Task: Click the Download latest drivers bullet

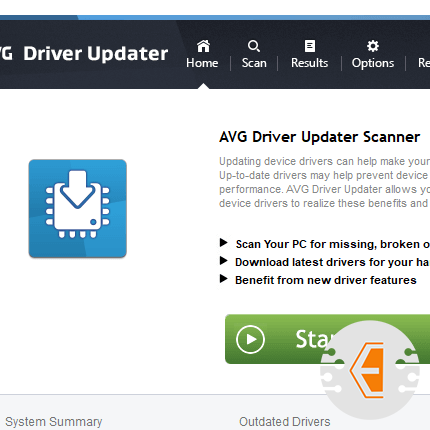Action: coord(324,262)
